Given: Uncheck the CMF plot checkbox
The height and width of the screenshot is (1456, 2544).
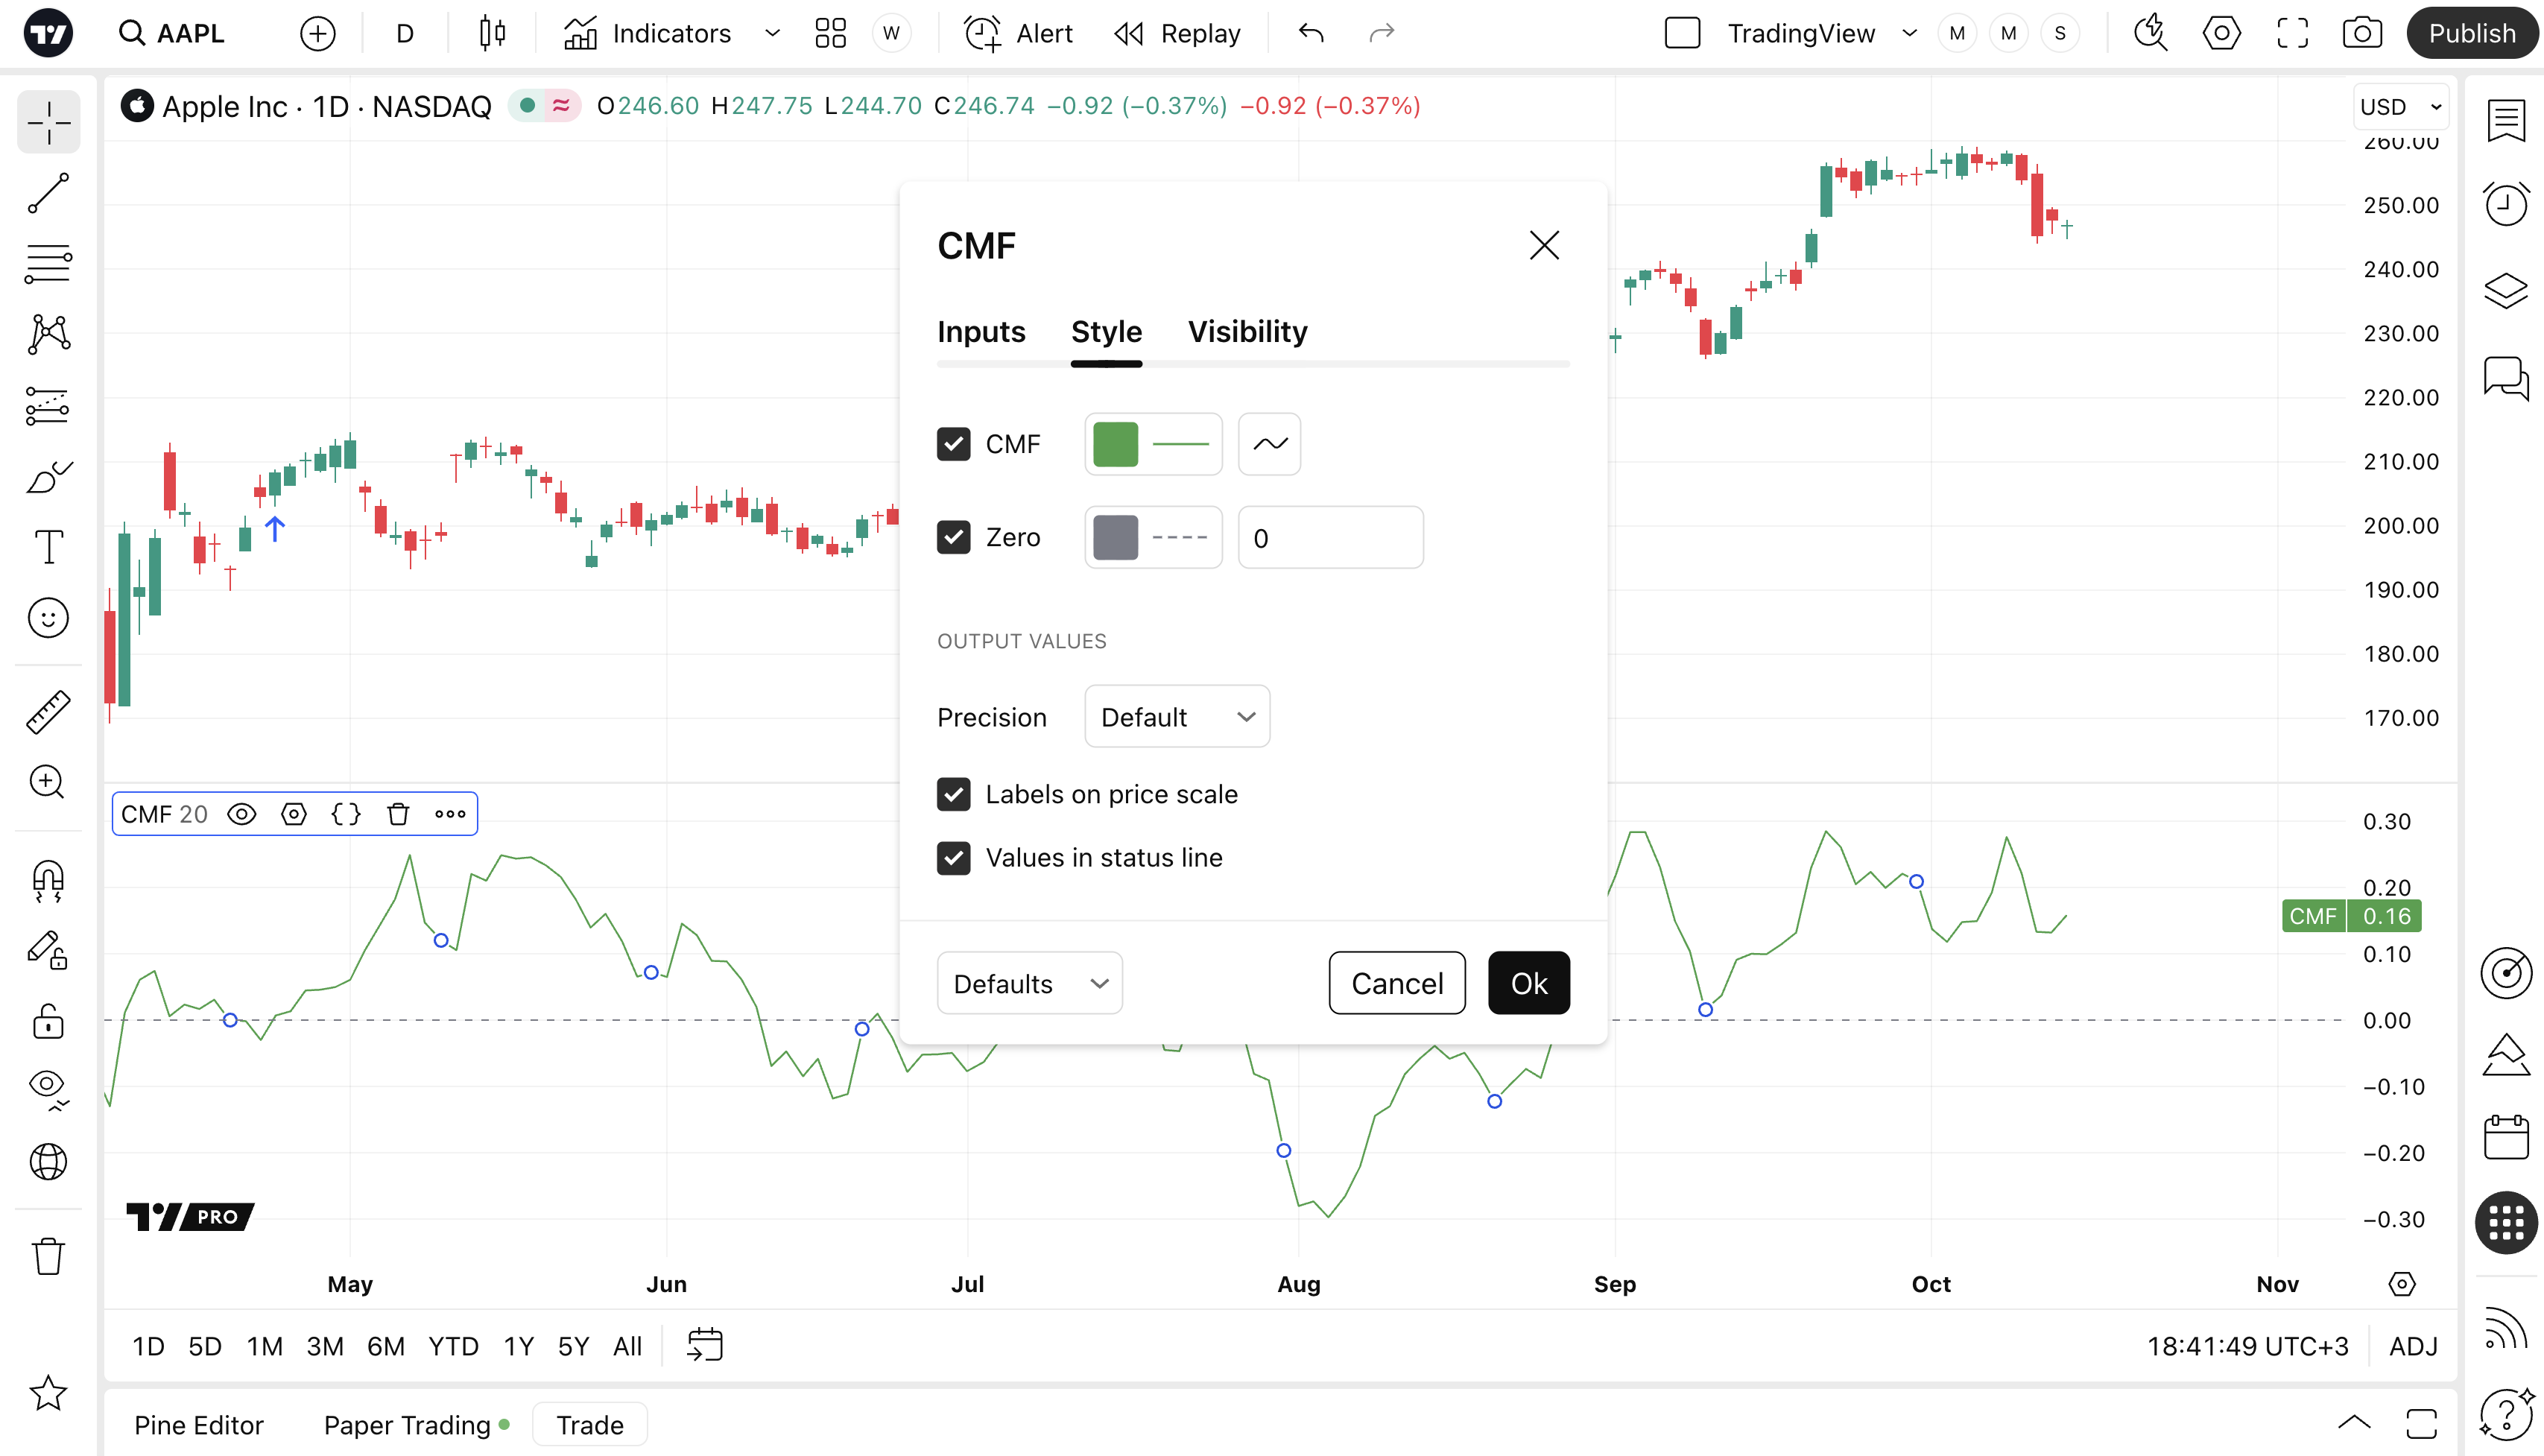Looking at the screenshot, I should pyautogui.click(x=953, y=444).
